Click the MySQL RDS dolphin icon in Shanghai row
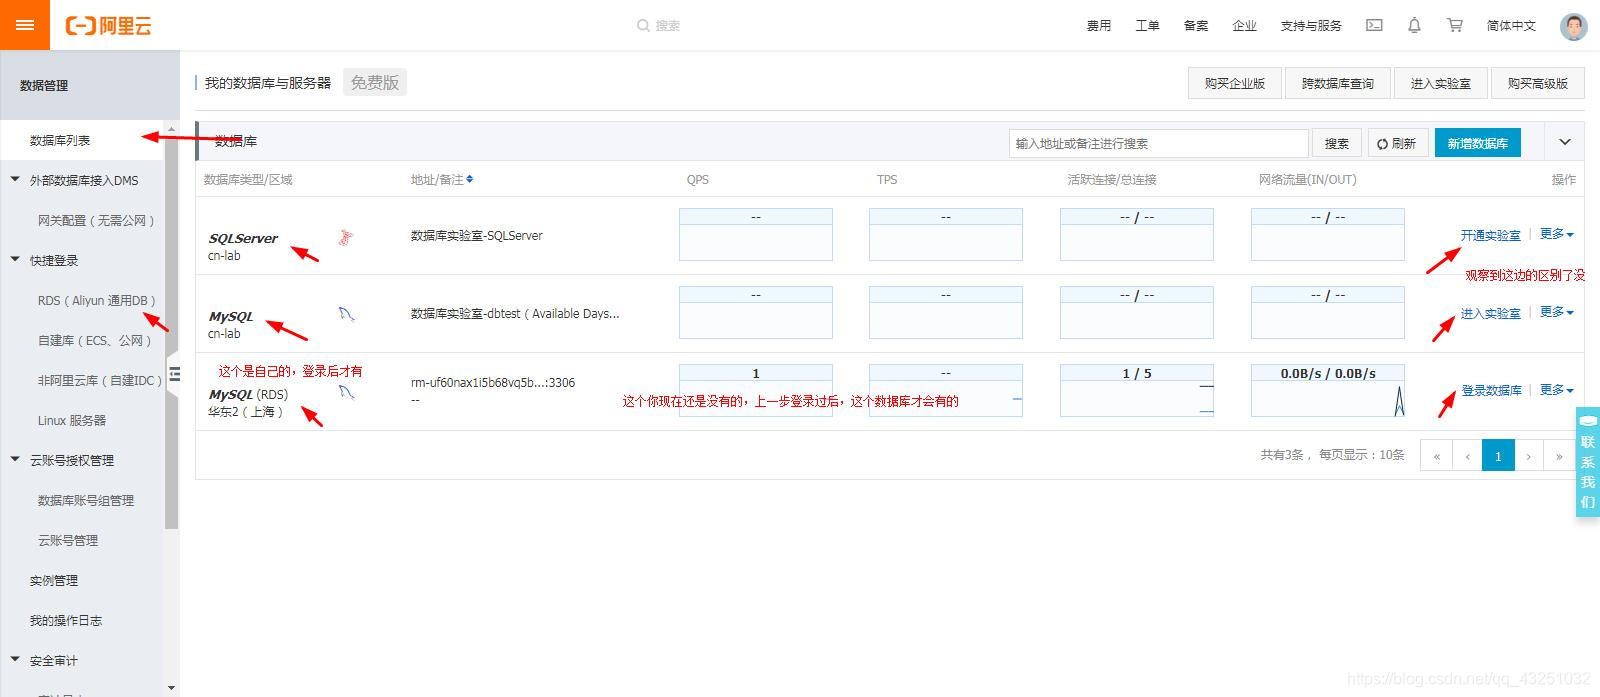This screenshot has height=697, width=1600. coord(346,392)
